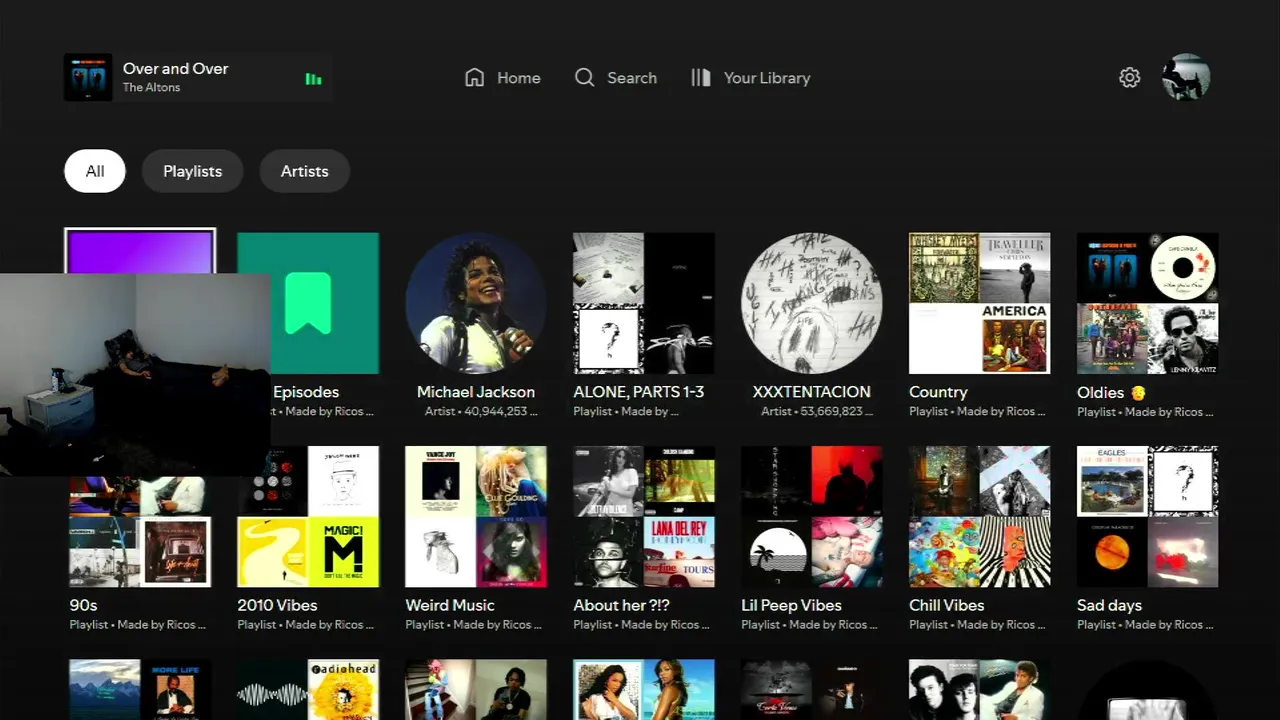Open the Over and Over album art
The height and width of the screenshot is (720, 1280).
click(x=88, y=77)
